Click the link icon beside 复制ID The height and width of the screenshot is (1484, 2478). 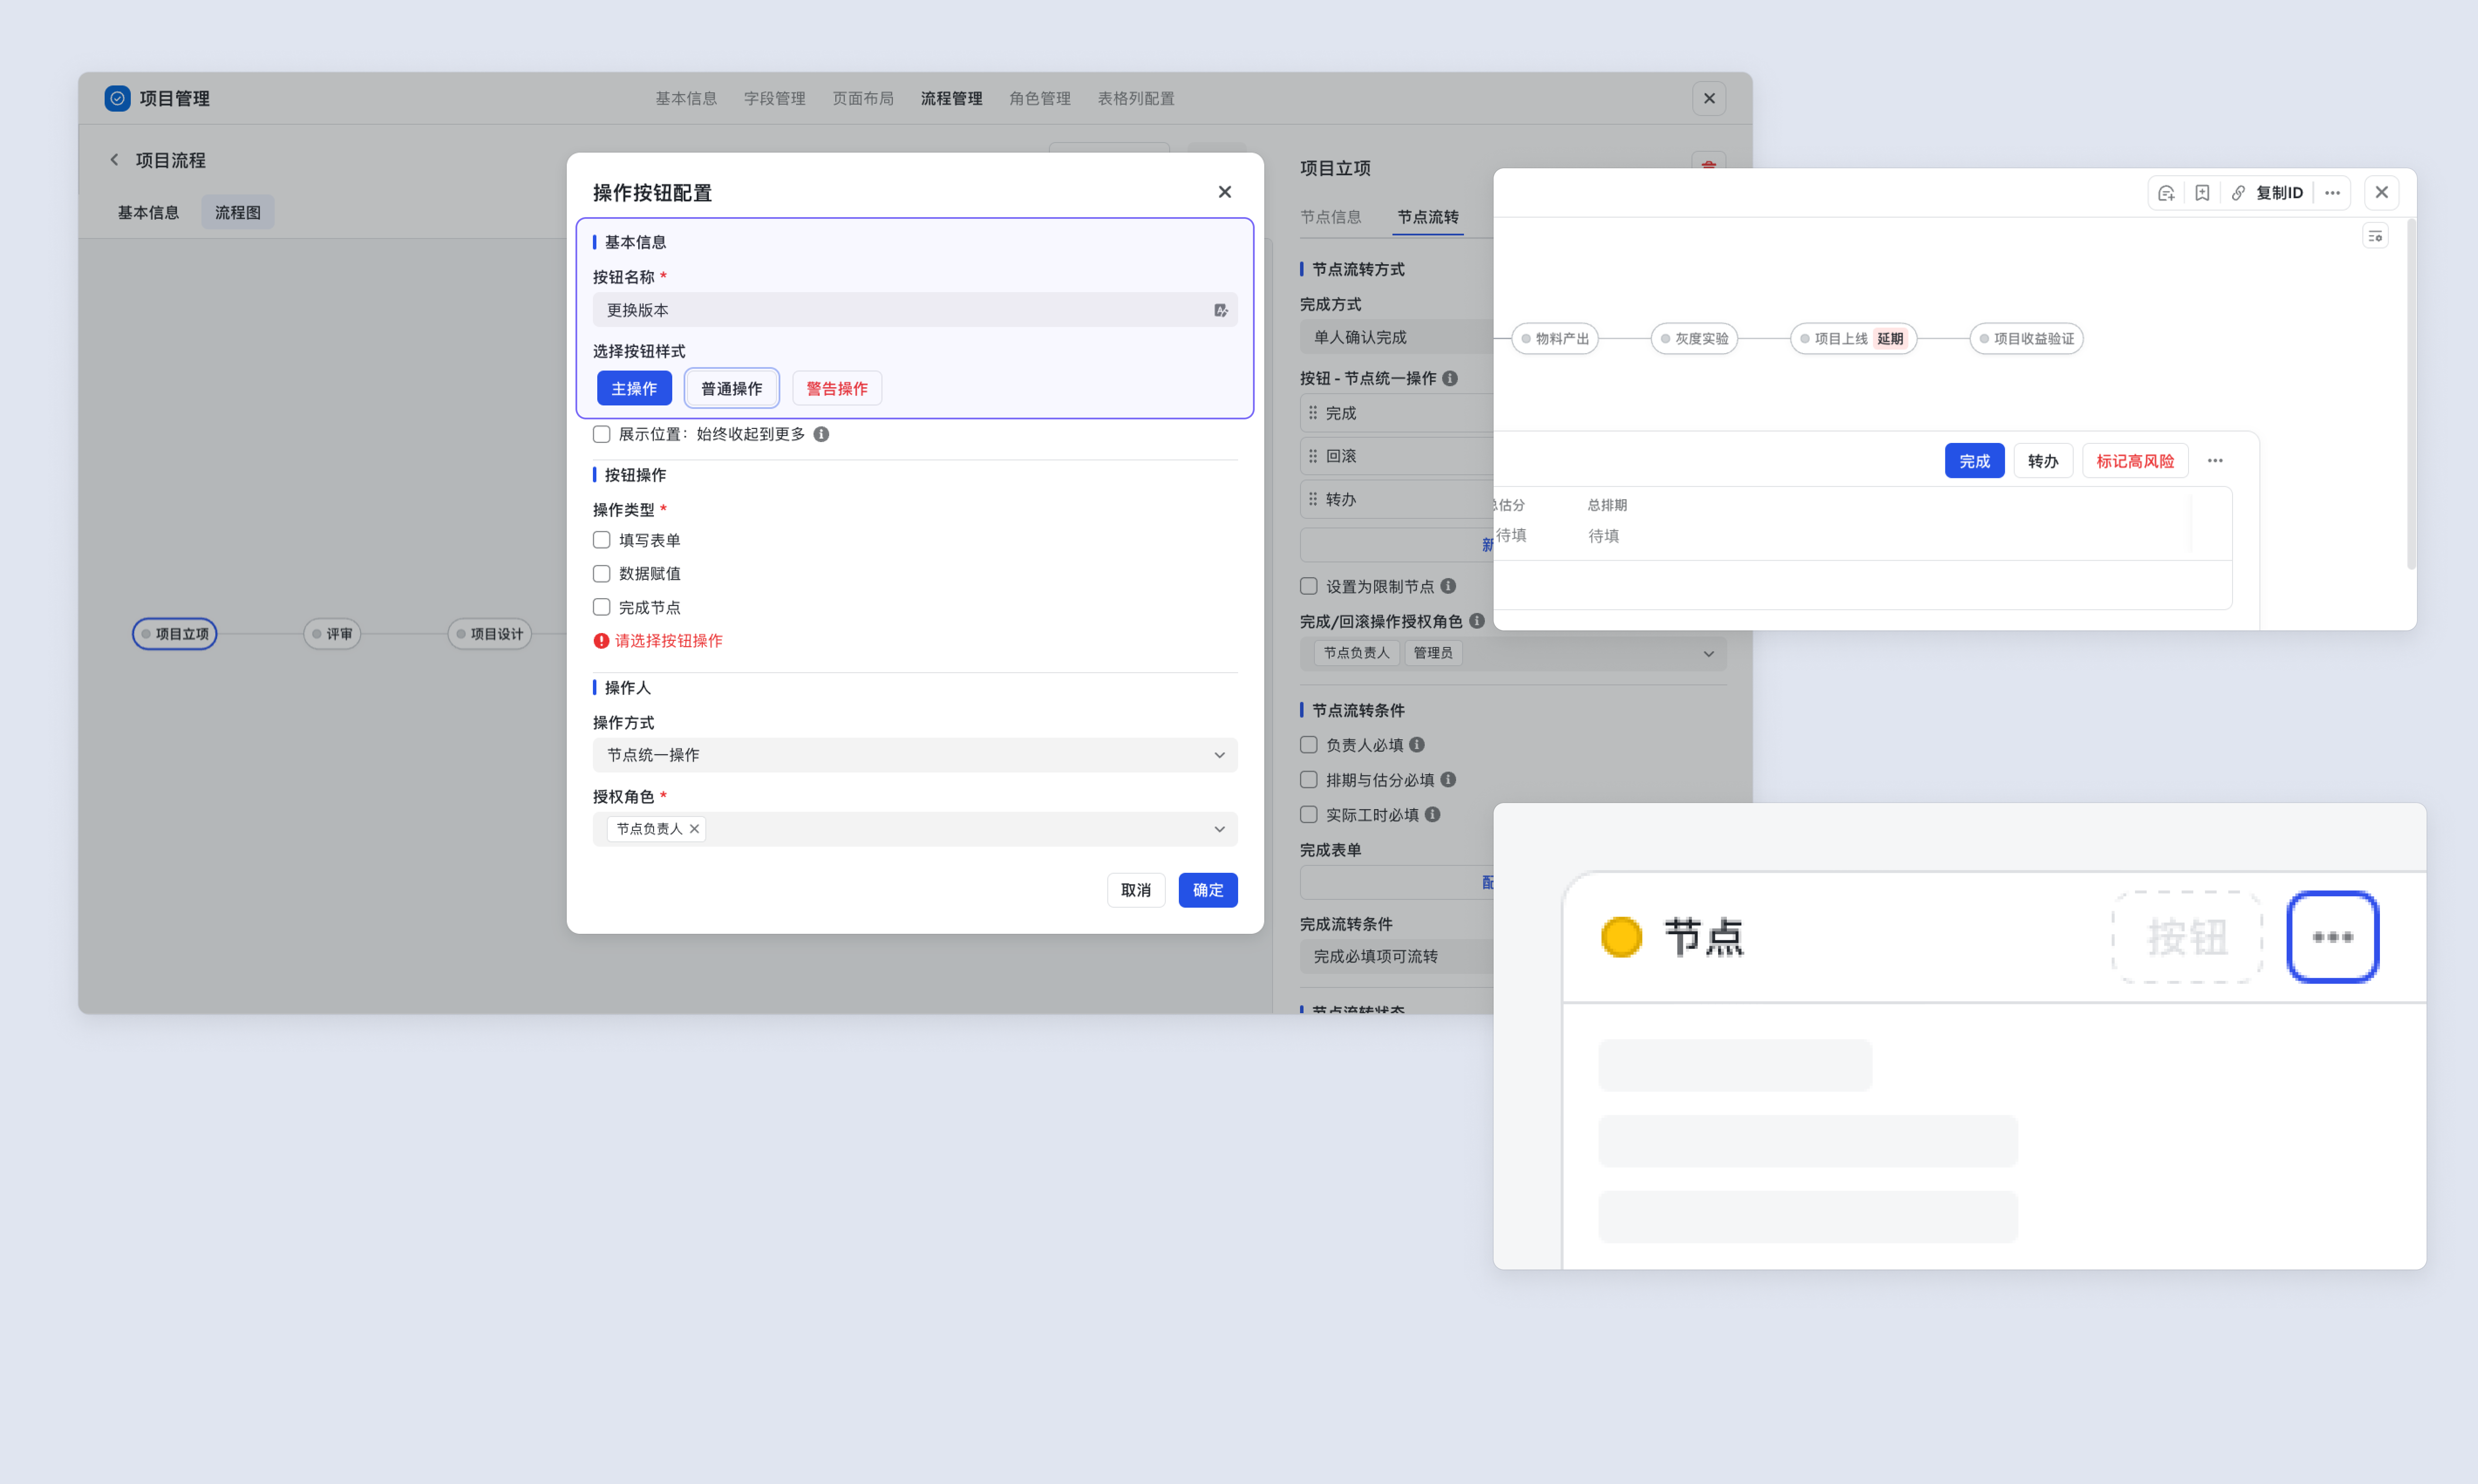[2238, 193]
